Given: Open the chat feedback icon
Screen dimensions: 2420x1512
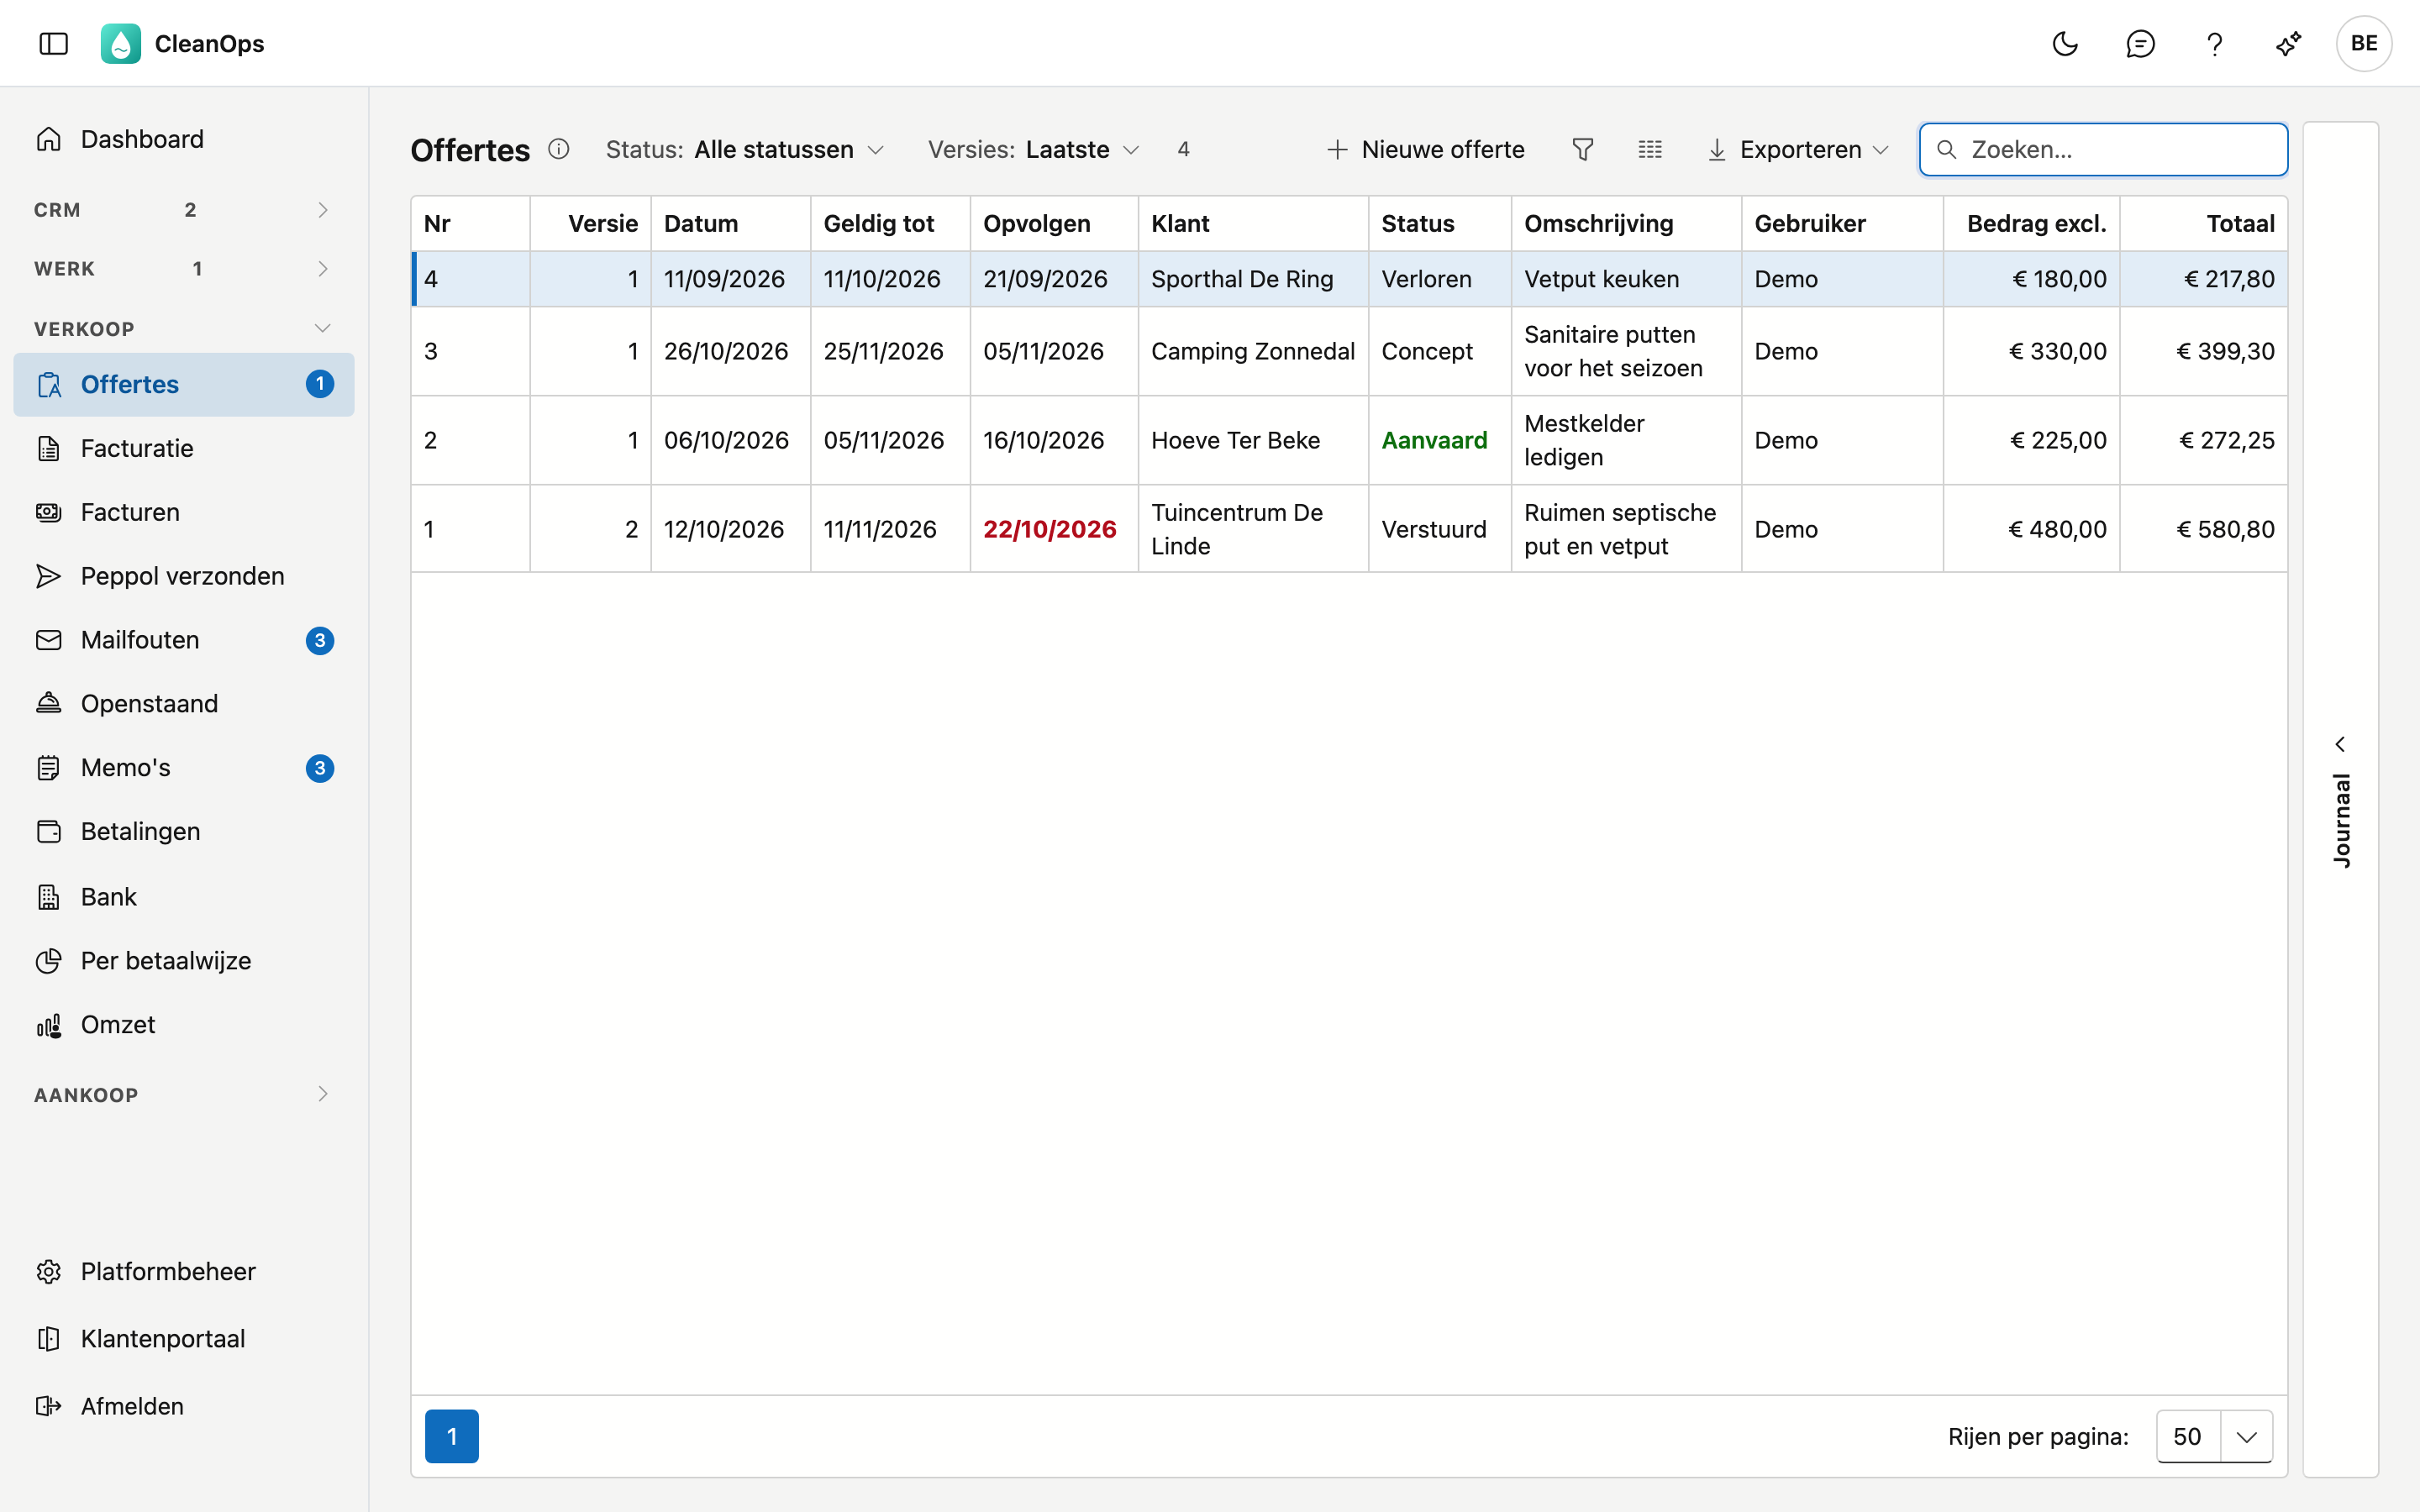Looking at the screenshot, I should pyautogui.click(x=2140, y=43).
